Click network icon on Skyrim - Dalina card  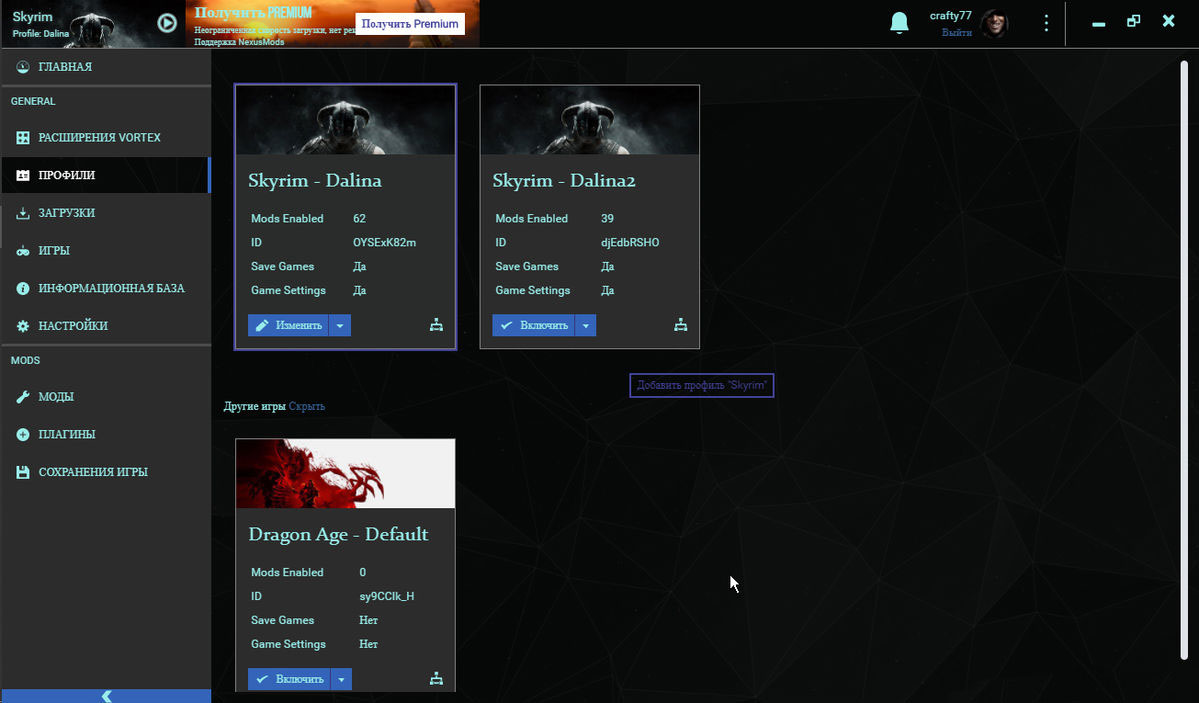coord(436,325)
